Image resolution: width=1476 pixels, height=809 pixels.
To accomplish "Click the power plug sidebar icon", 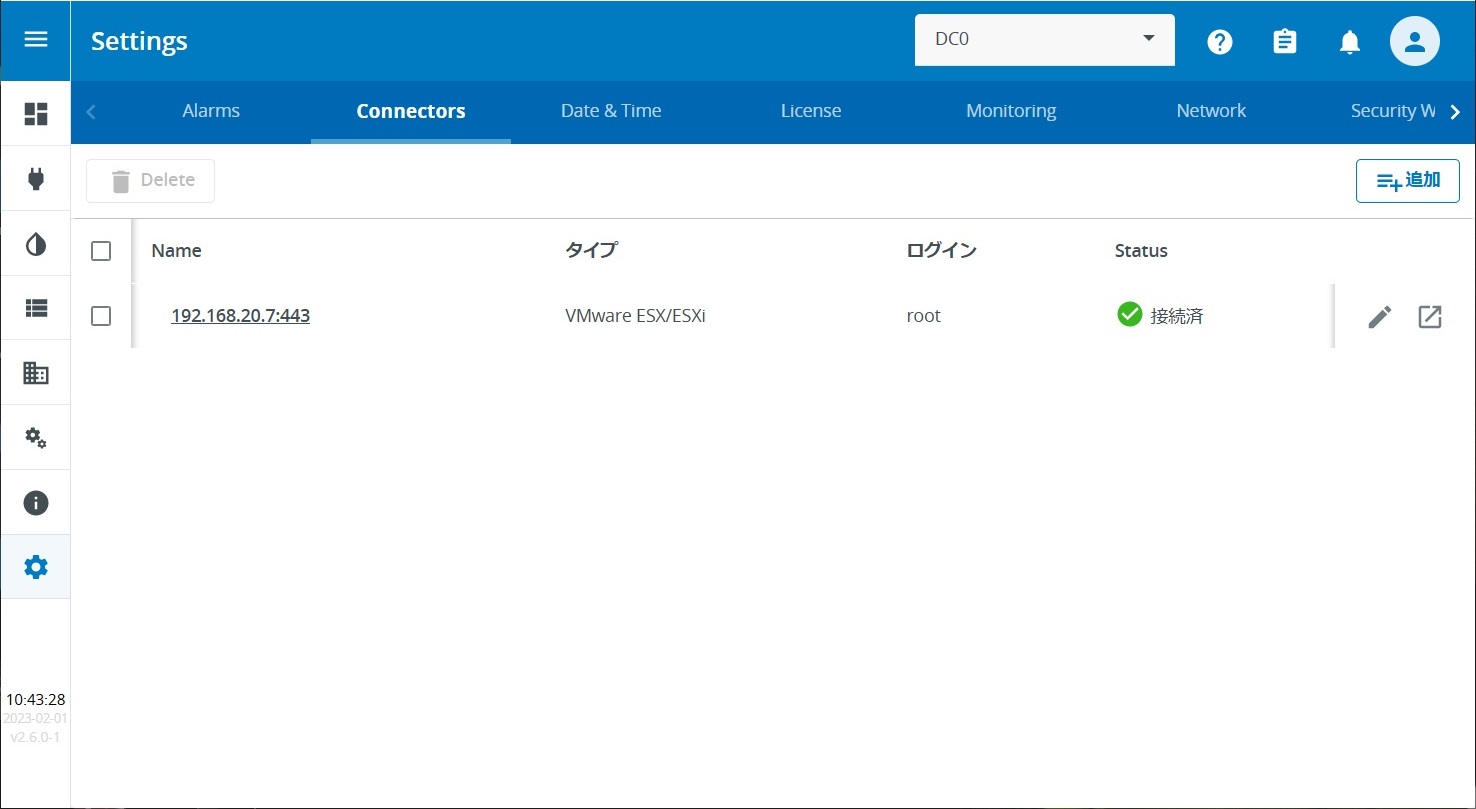I will tap(36, 179).
